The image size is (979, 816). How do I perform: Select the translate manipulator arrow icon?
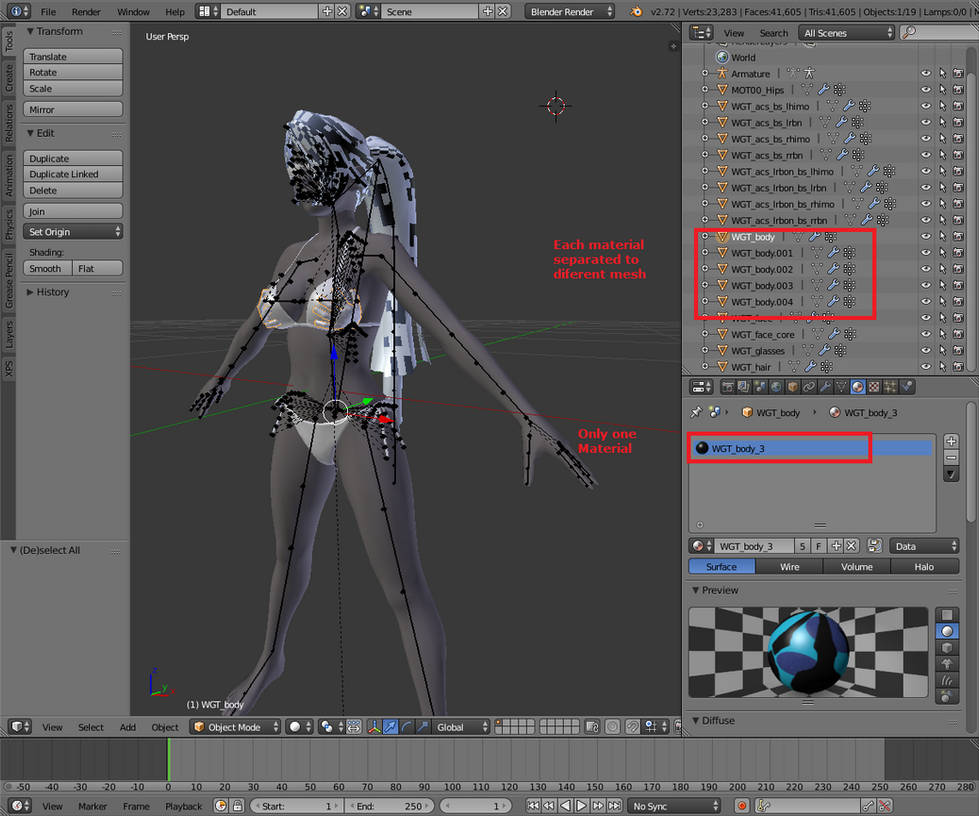(x=390, y=727)
